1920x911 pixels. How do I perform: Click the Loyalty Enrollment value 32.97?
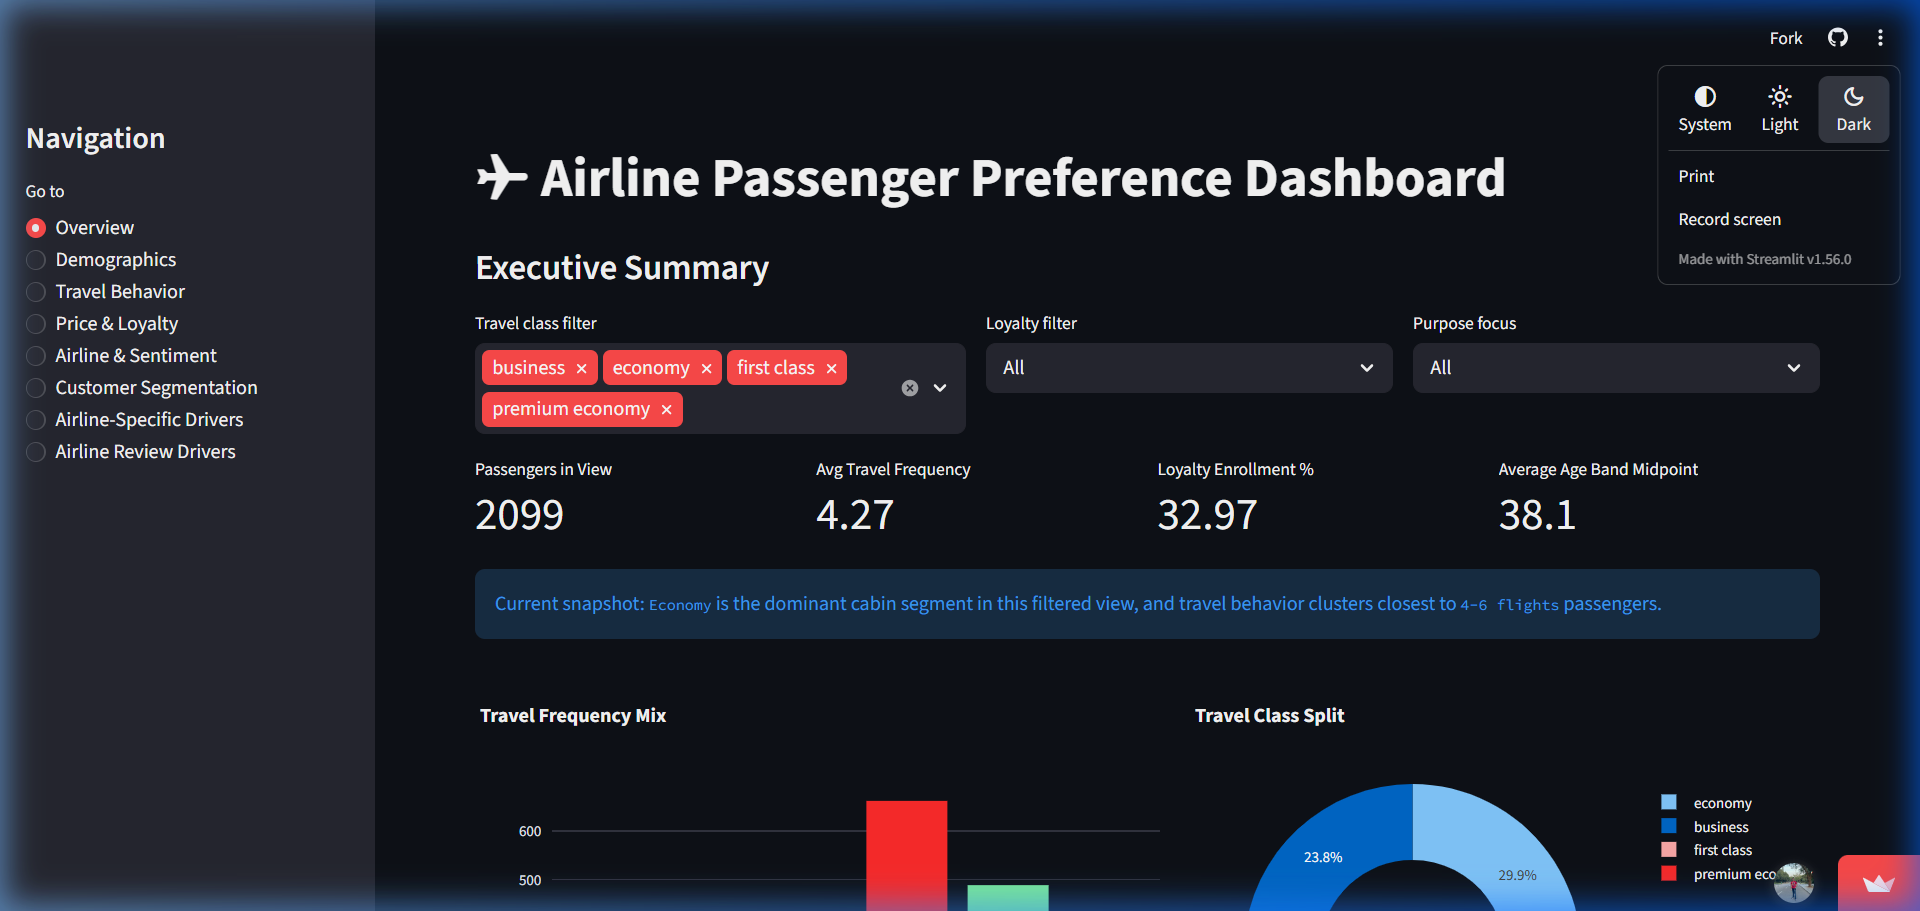1207,515
